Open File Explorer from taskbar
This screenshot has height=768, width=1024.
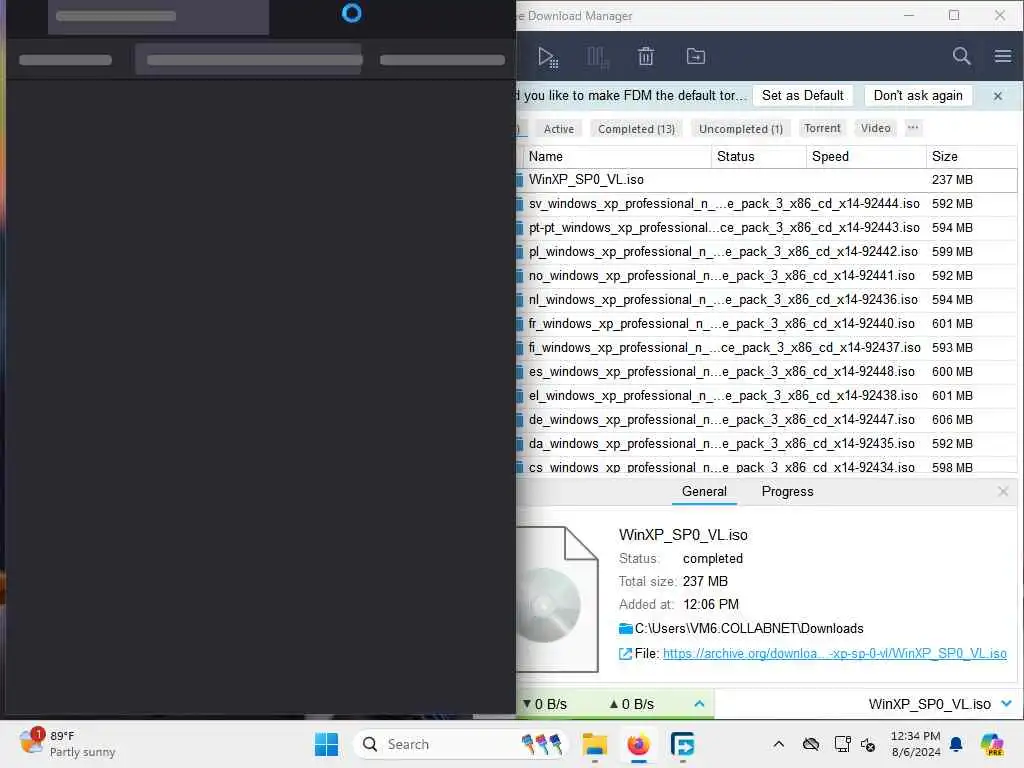[x=594, y=744]
